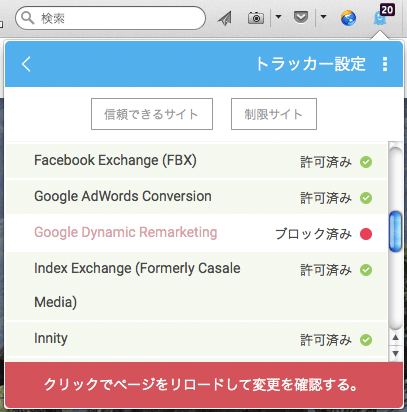Screen dimensions: 407x412
Task: Go back with the left chevron arrow
Action: point(26,64)
